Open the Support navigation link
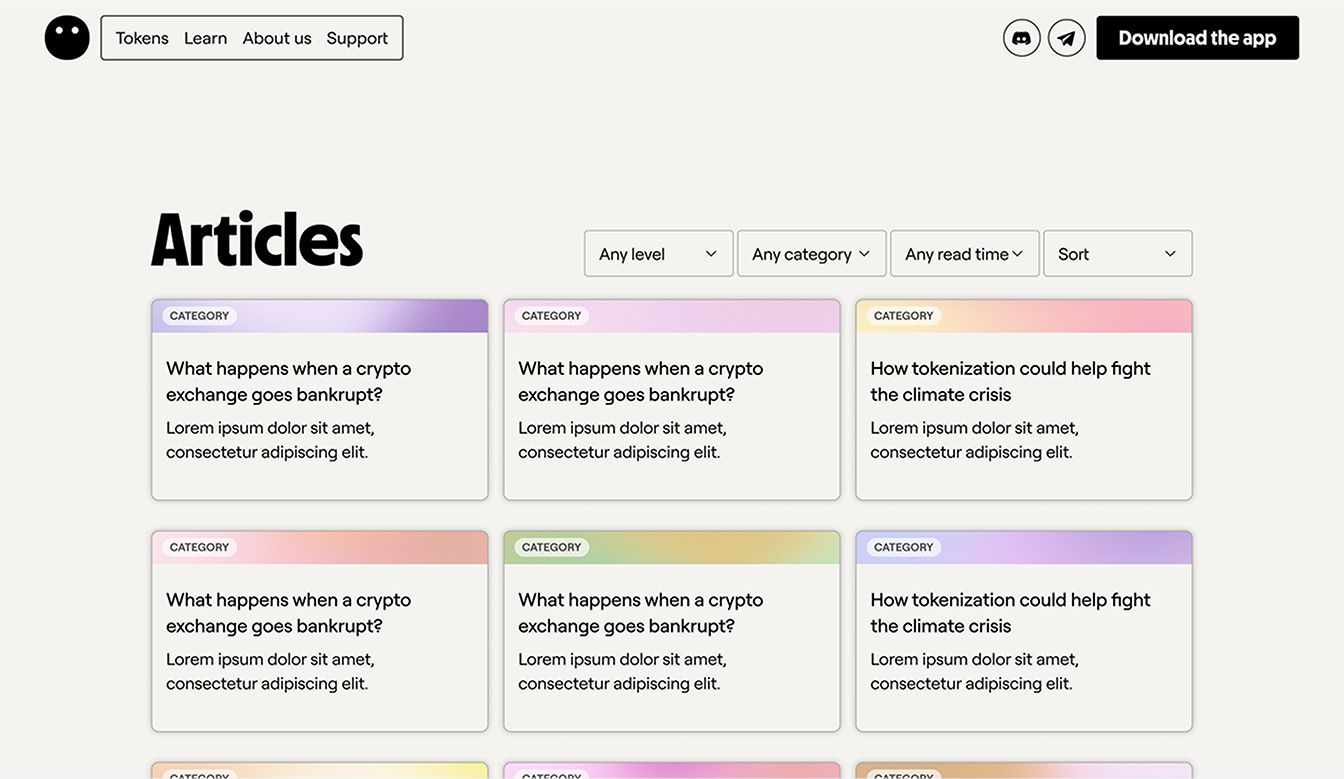The image size is (1344, 779). click(x=357, y=38)
